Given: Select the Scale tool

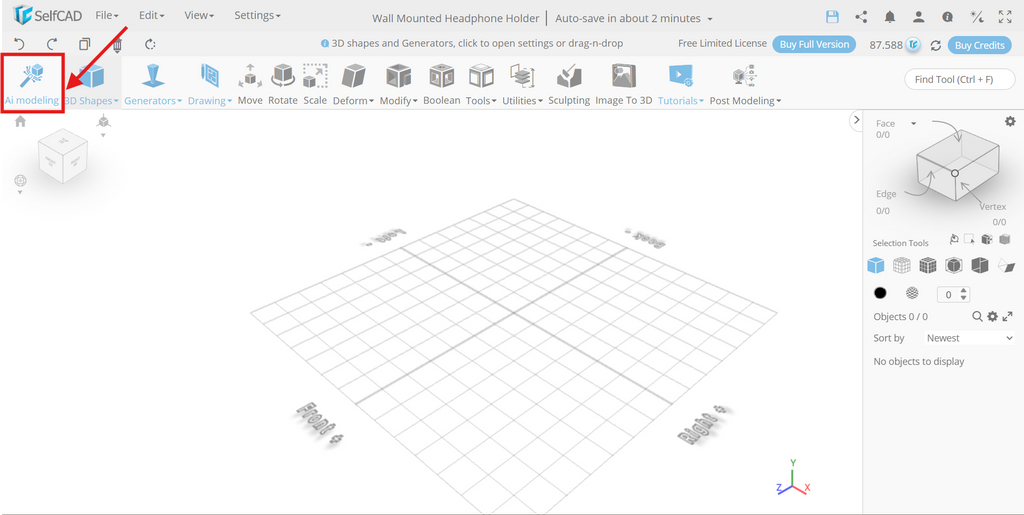Looking at the screenshot, I should click(x=315, y=85).
